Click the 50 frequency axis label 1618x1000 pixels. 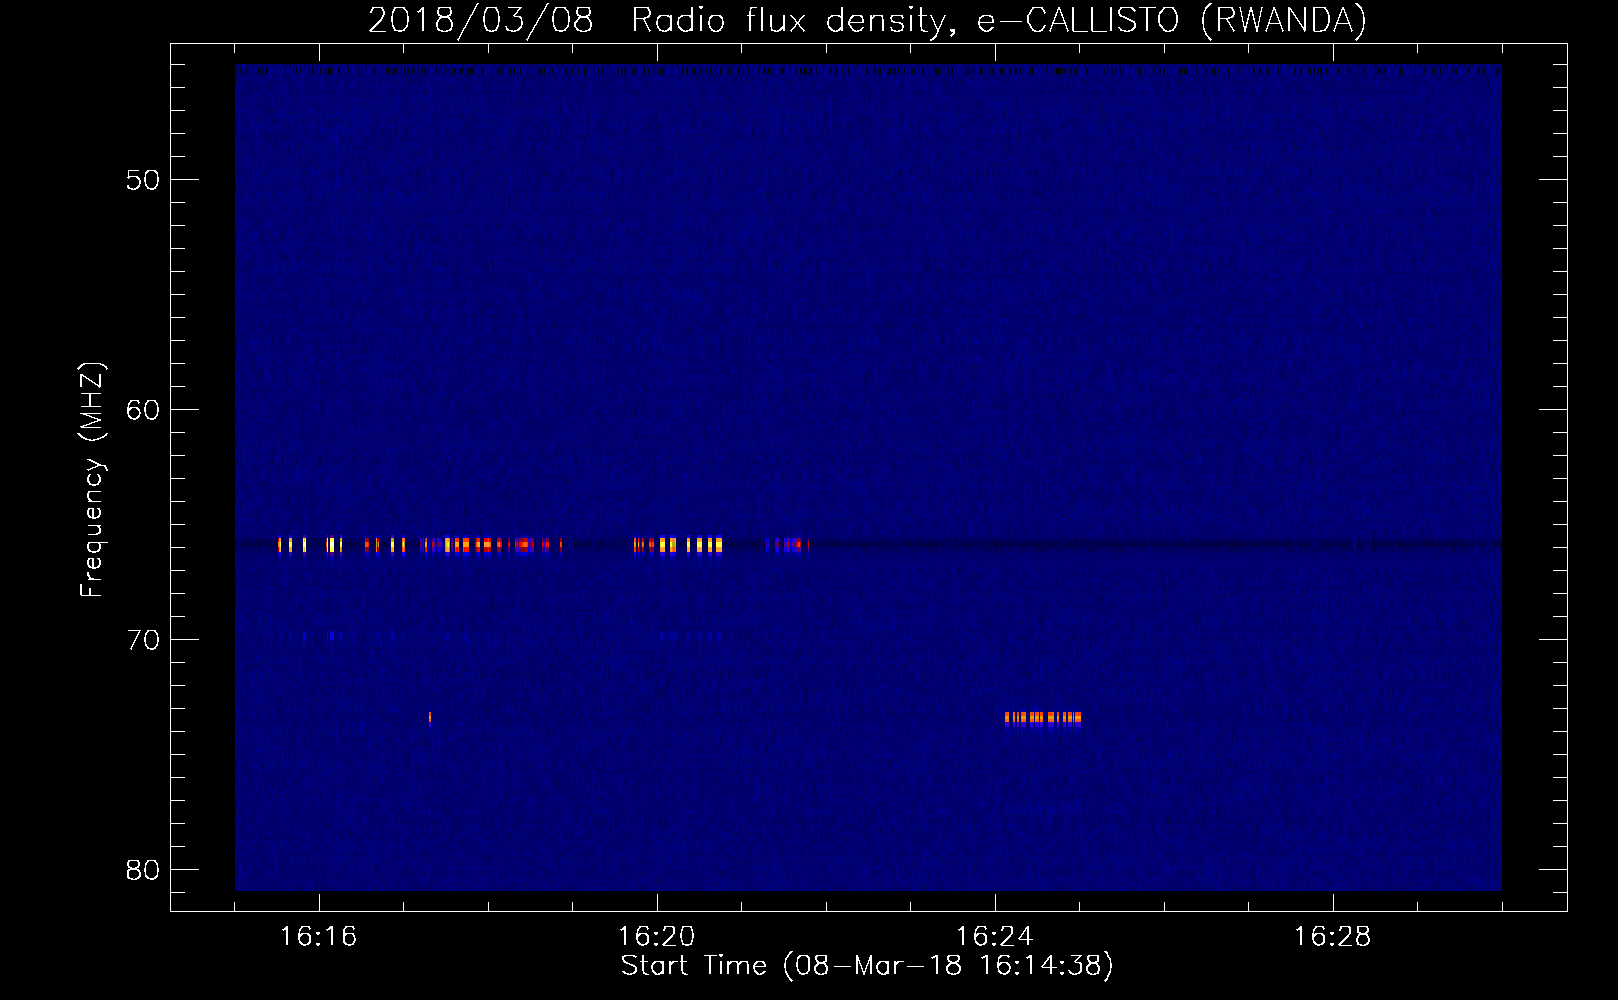coord(143,181)
